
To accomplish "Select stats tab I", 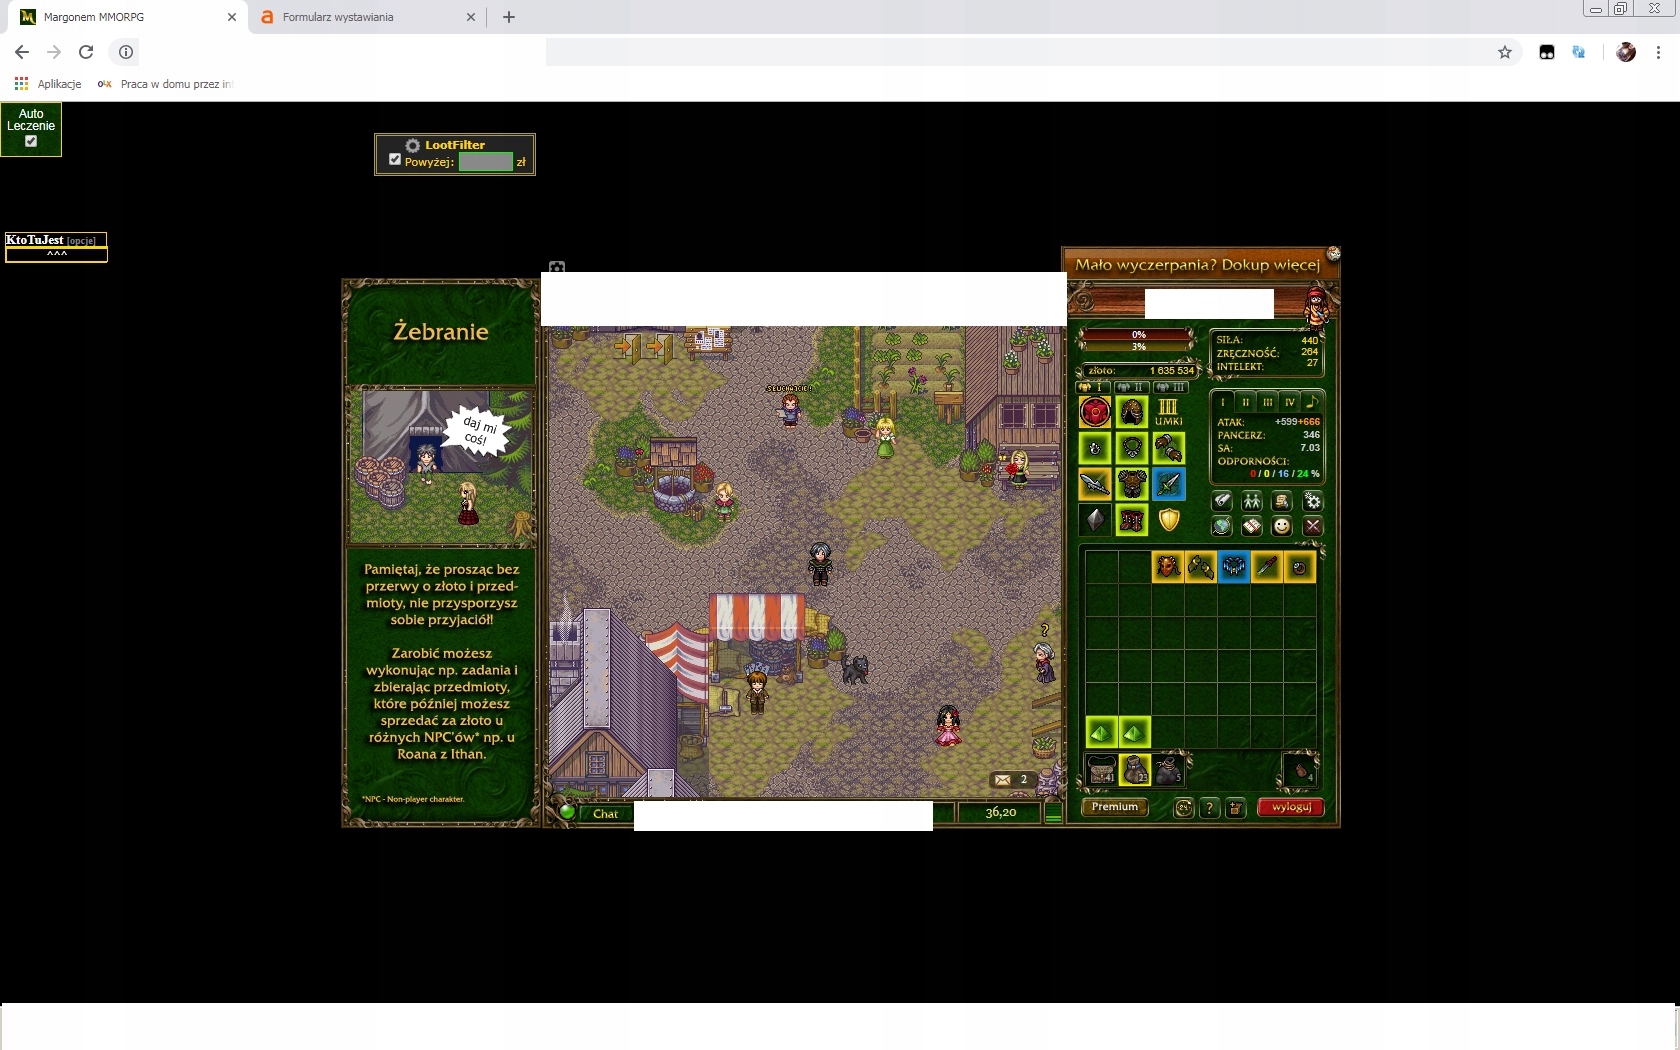I will (x=1222, y=402).
